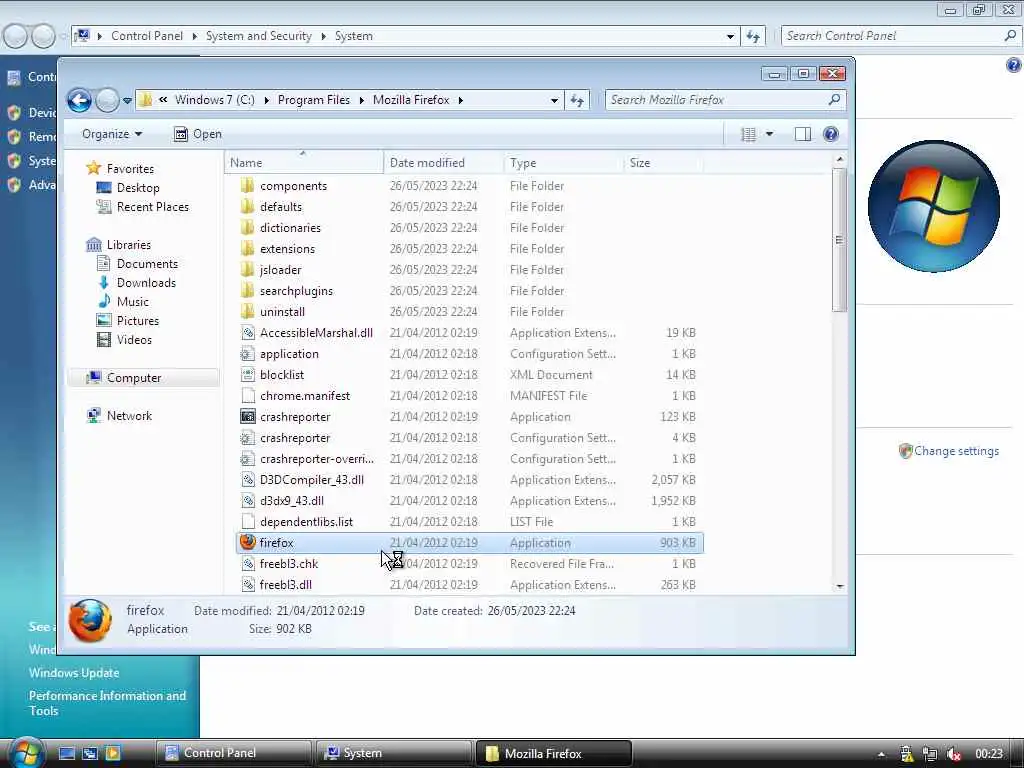1024x768 pixels.
Task: Sort files by the Name column header
Action: tap(304, 163)
